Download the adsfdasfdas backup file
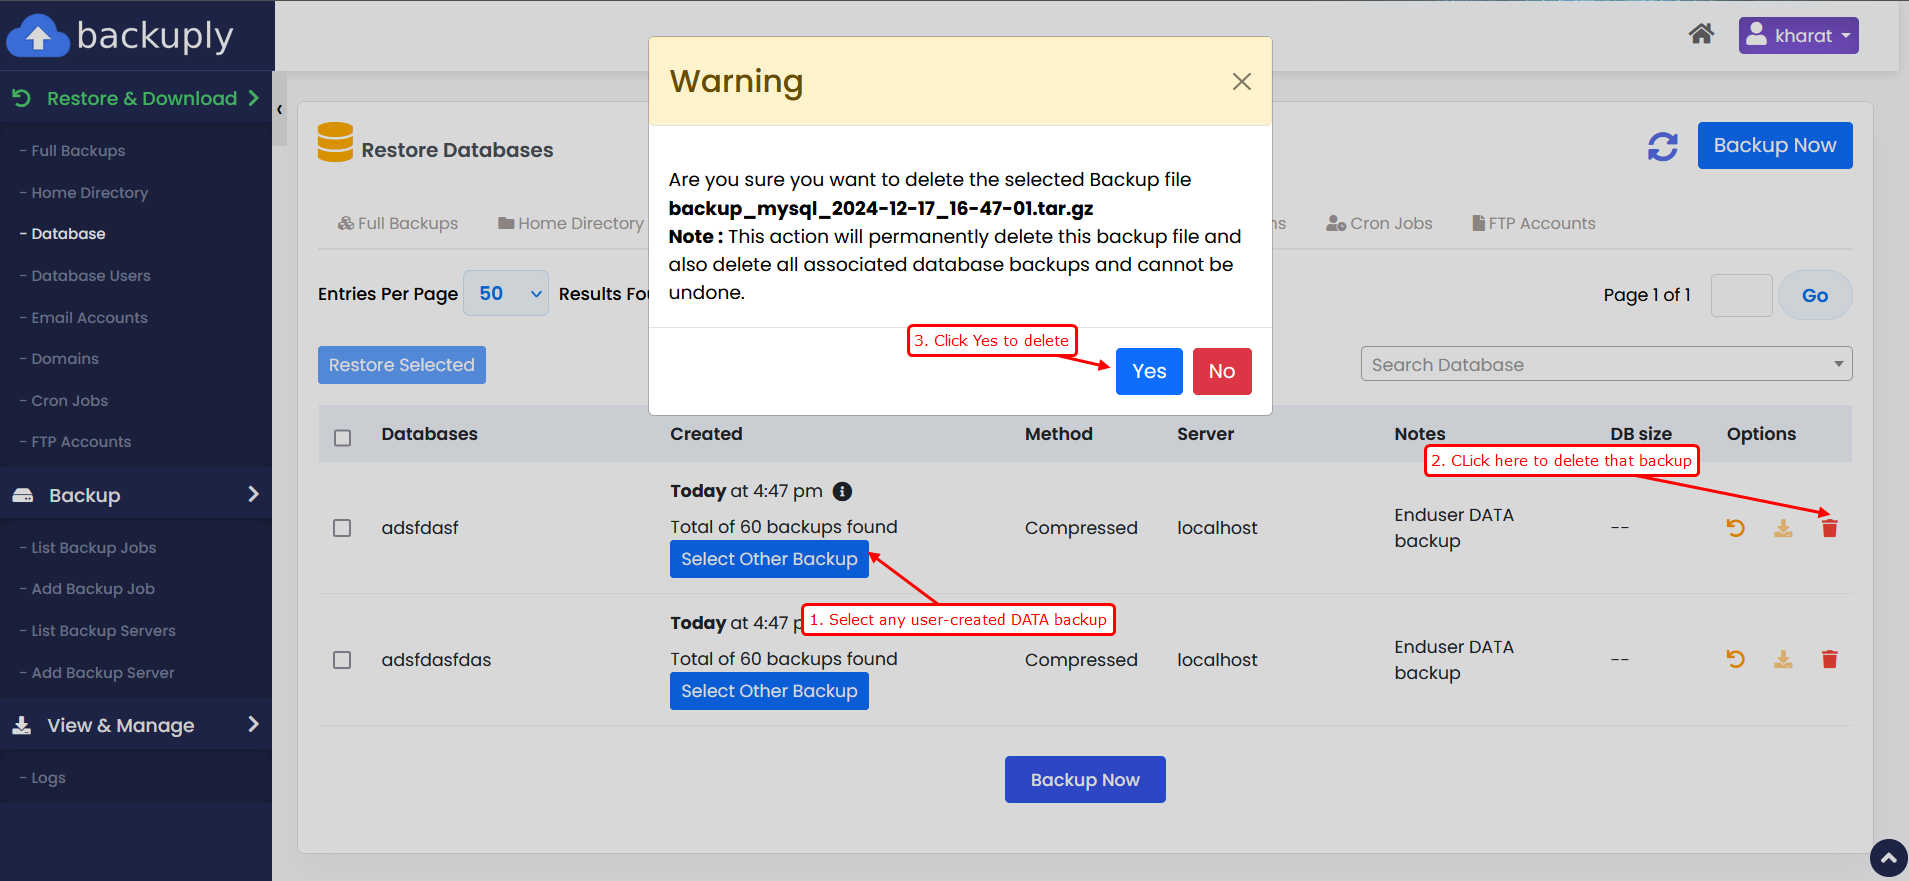This screenshot has height=881, width=1909. click(x=1783, y=659)
